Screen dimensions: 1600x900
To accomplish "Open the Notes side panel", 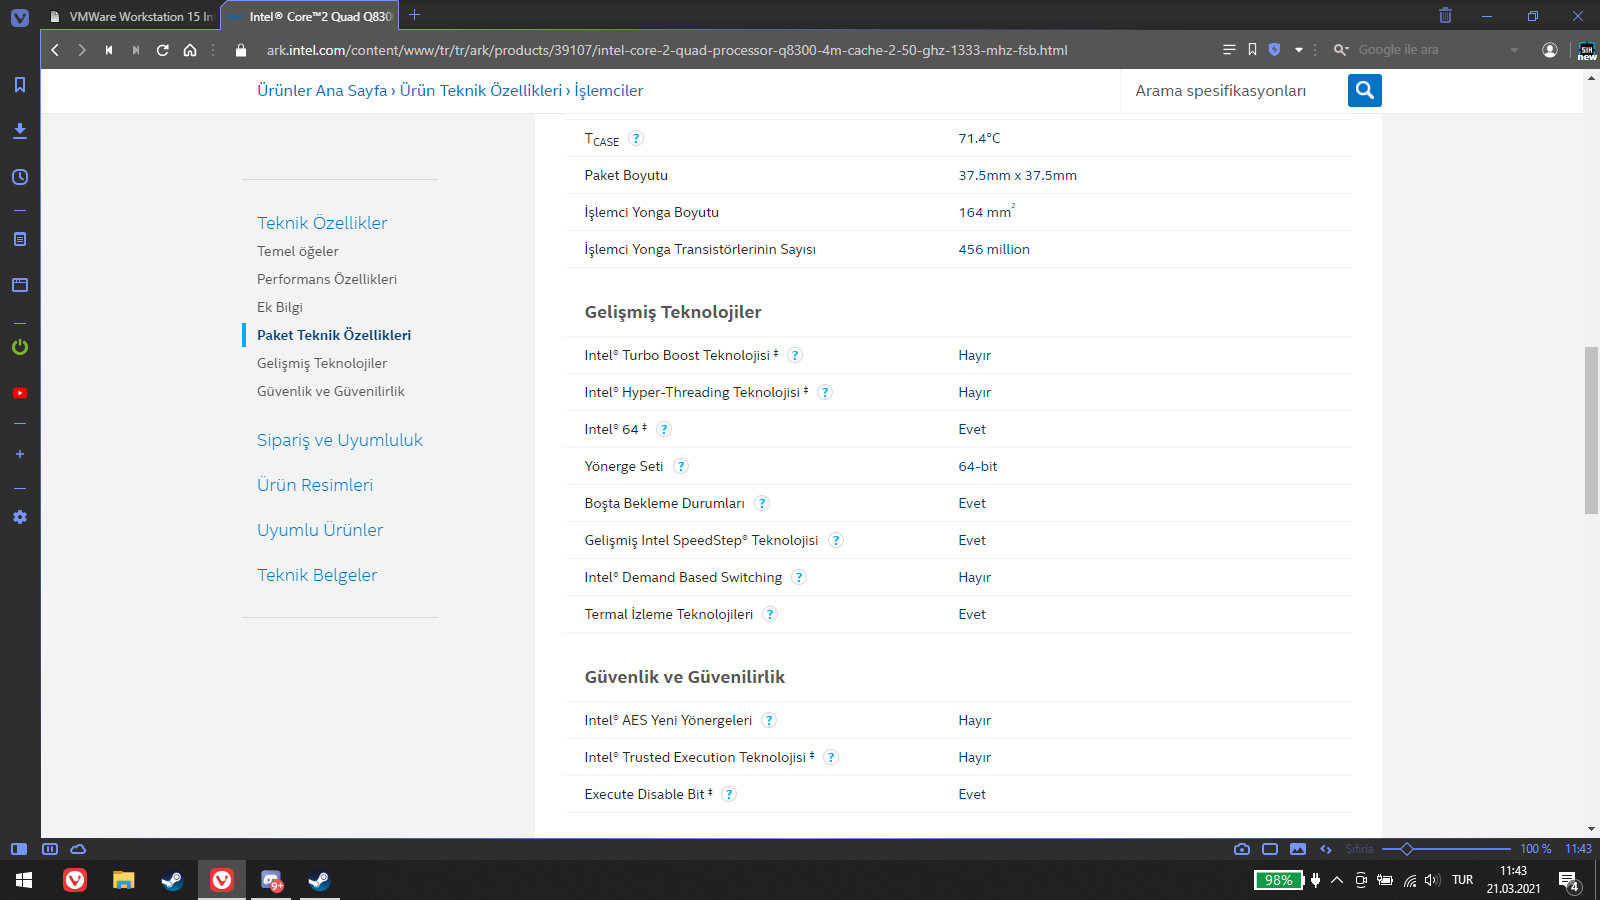I will coord(20,239).
